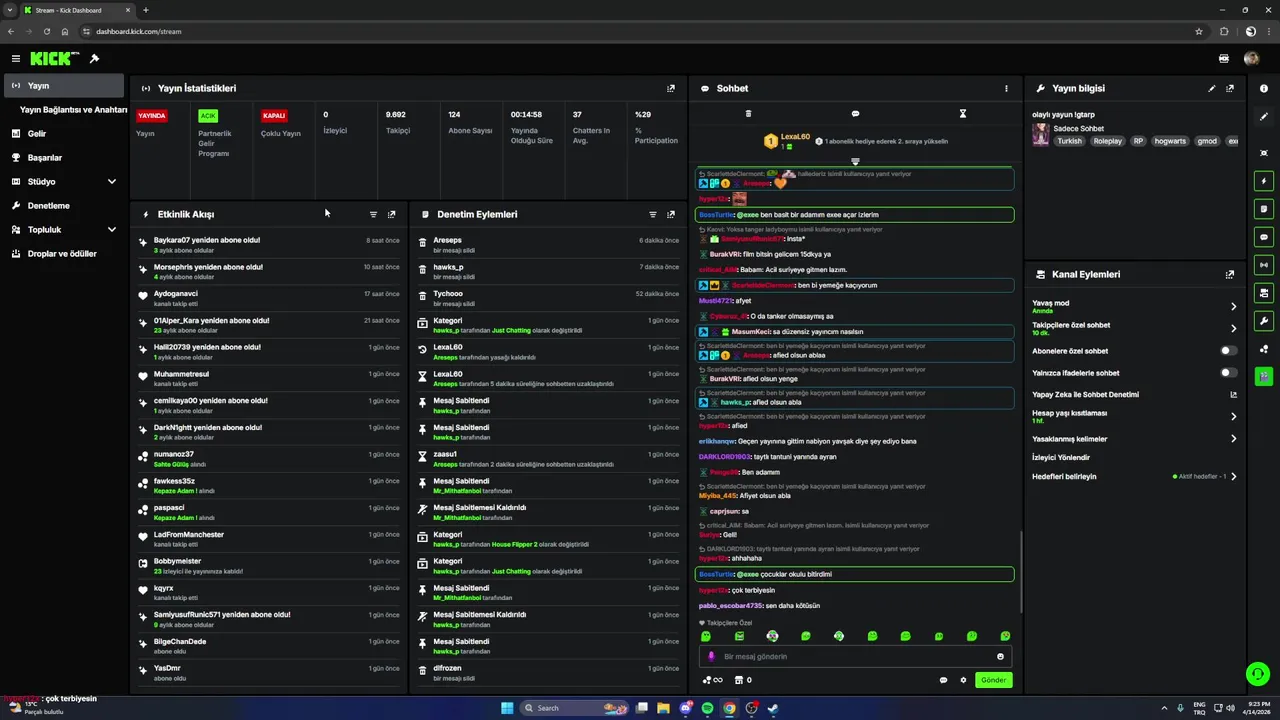Open Spotify from the taskbar
The height and width of the screenshot is (720, 1280).
(x=707, y=708)
